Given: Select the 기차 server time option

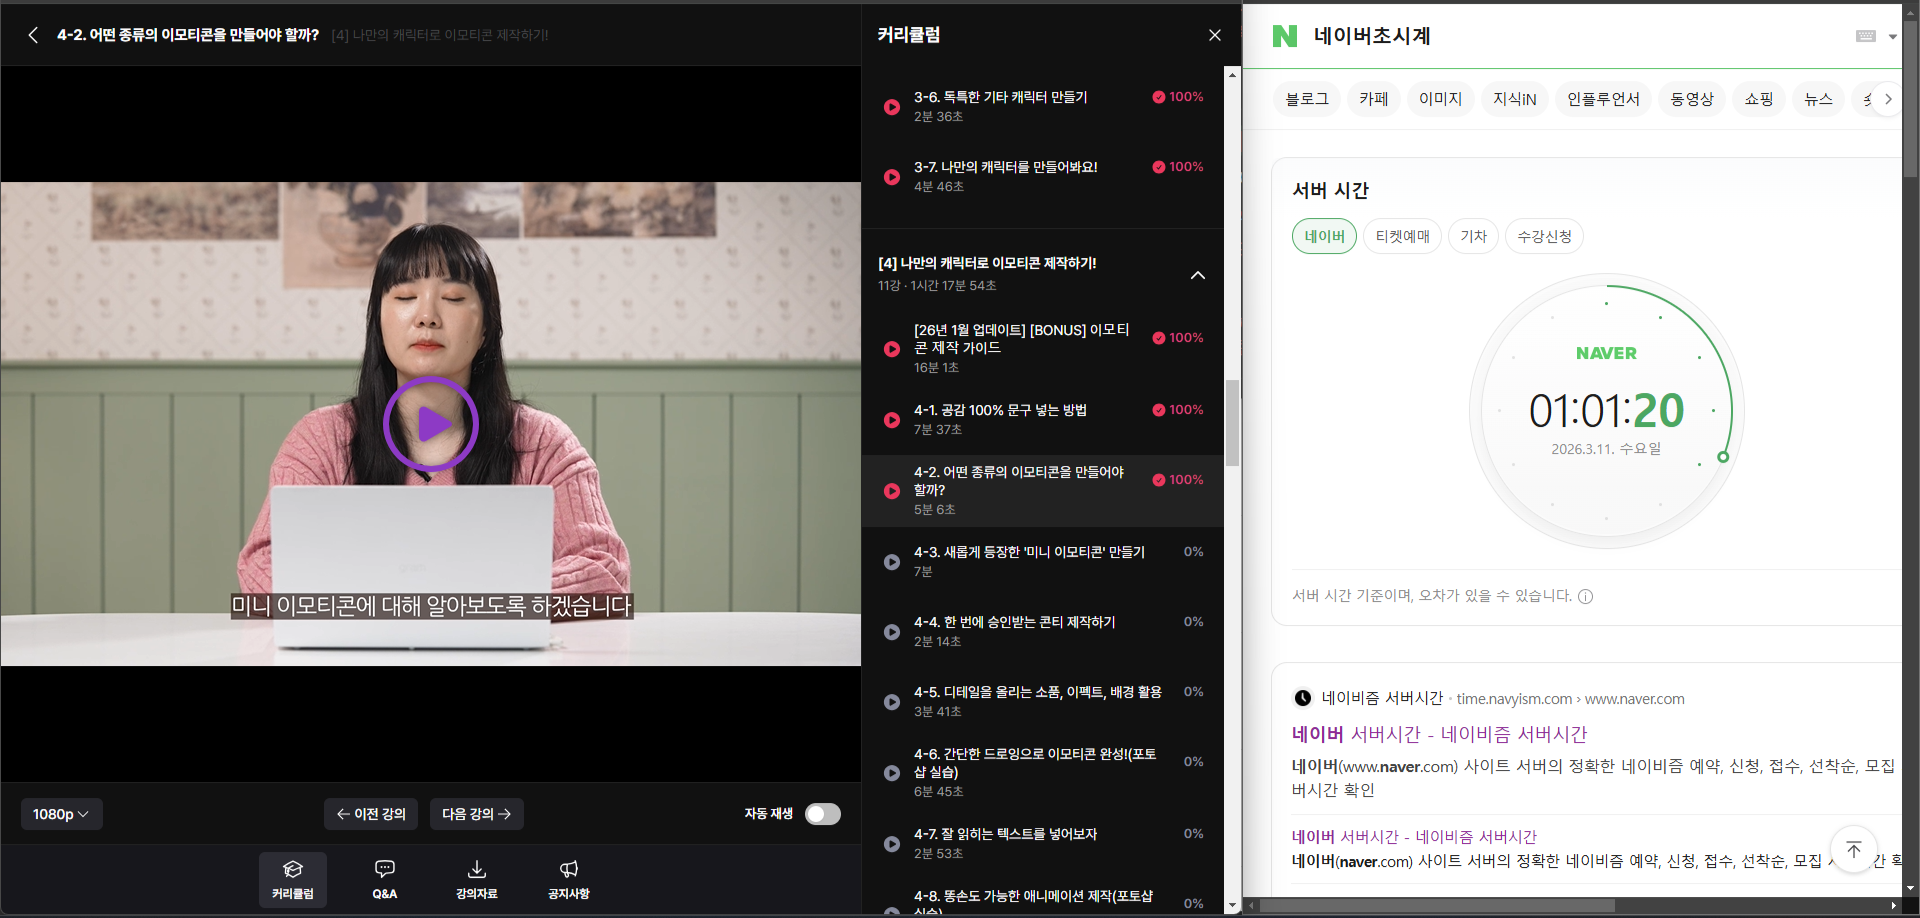Looking at the screenshot, I should click(1474, 236).
